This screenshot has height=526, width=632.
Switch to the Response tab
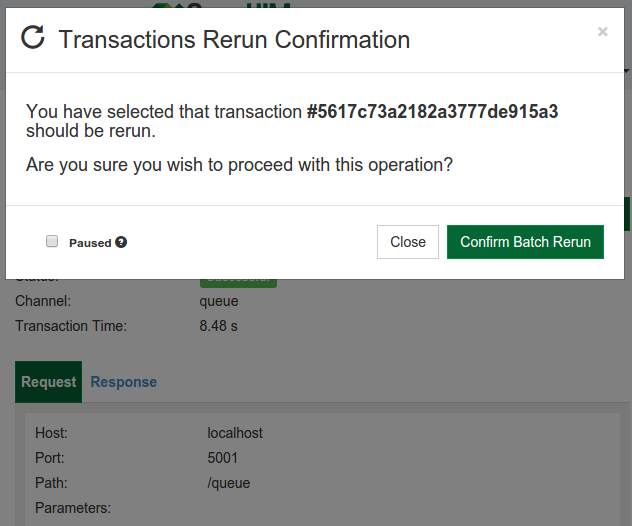[124, 382]
